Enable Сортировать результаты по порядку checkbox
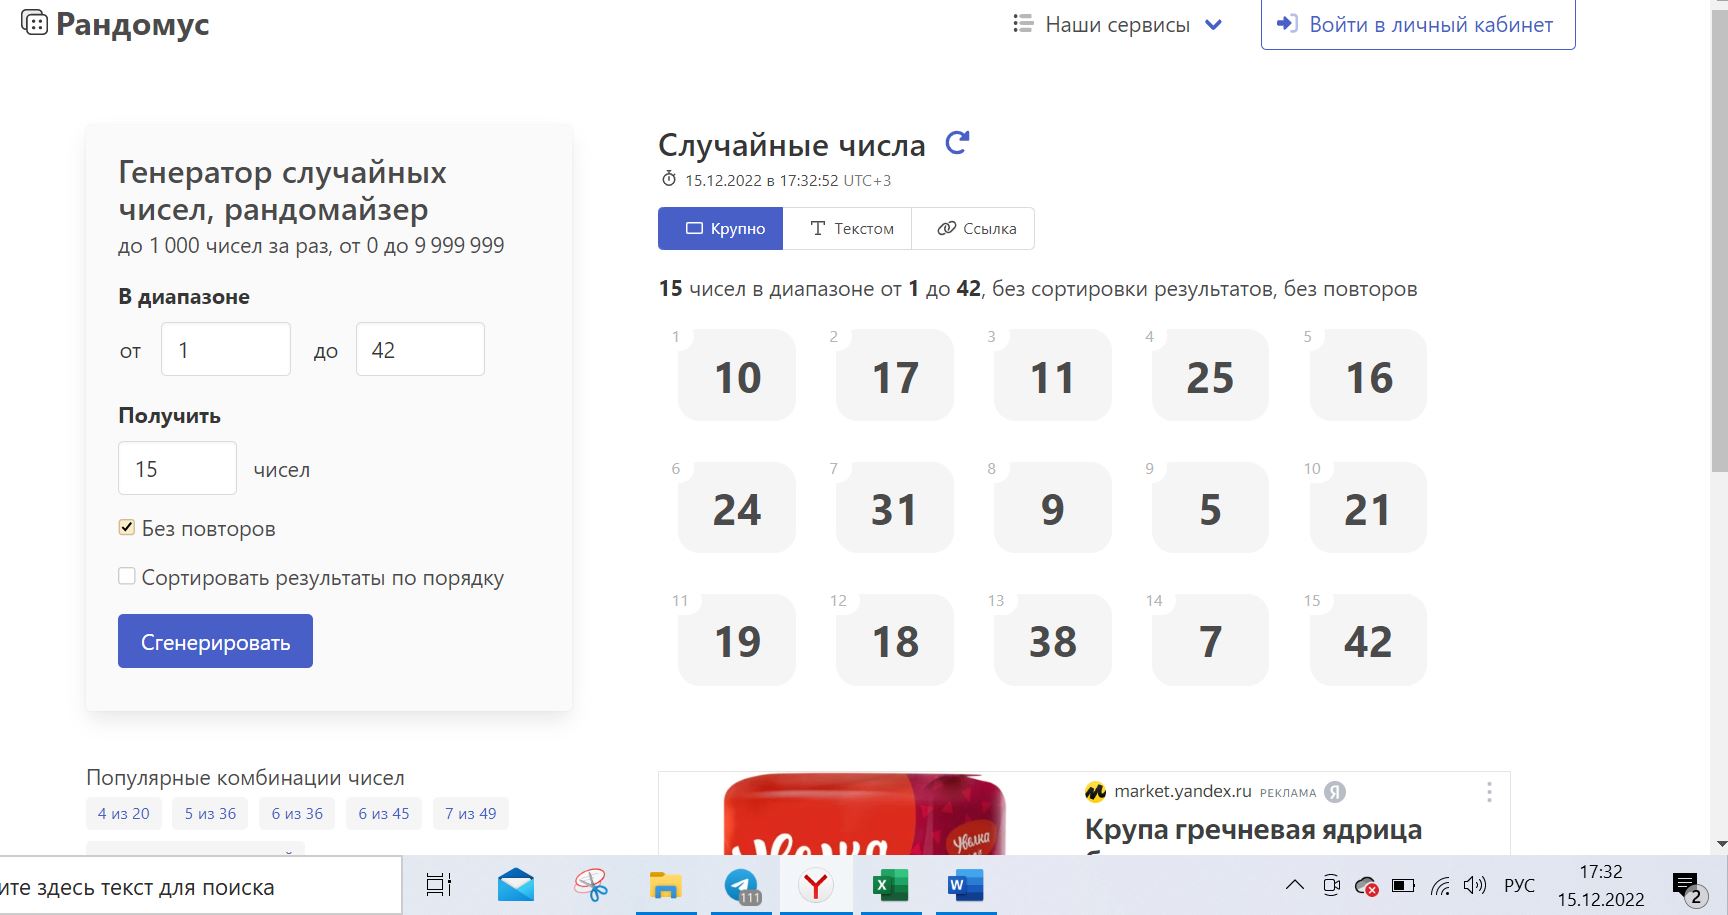The width and height of the screenshot is (1728, 915). click(127, 576)
